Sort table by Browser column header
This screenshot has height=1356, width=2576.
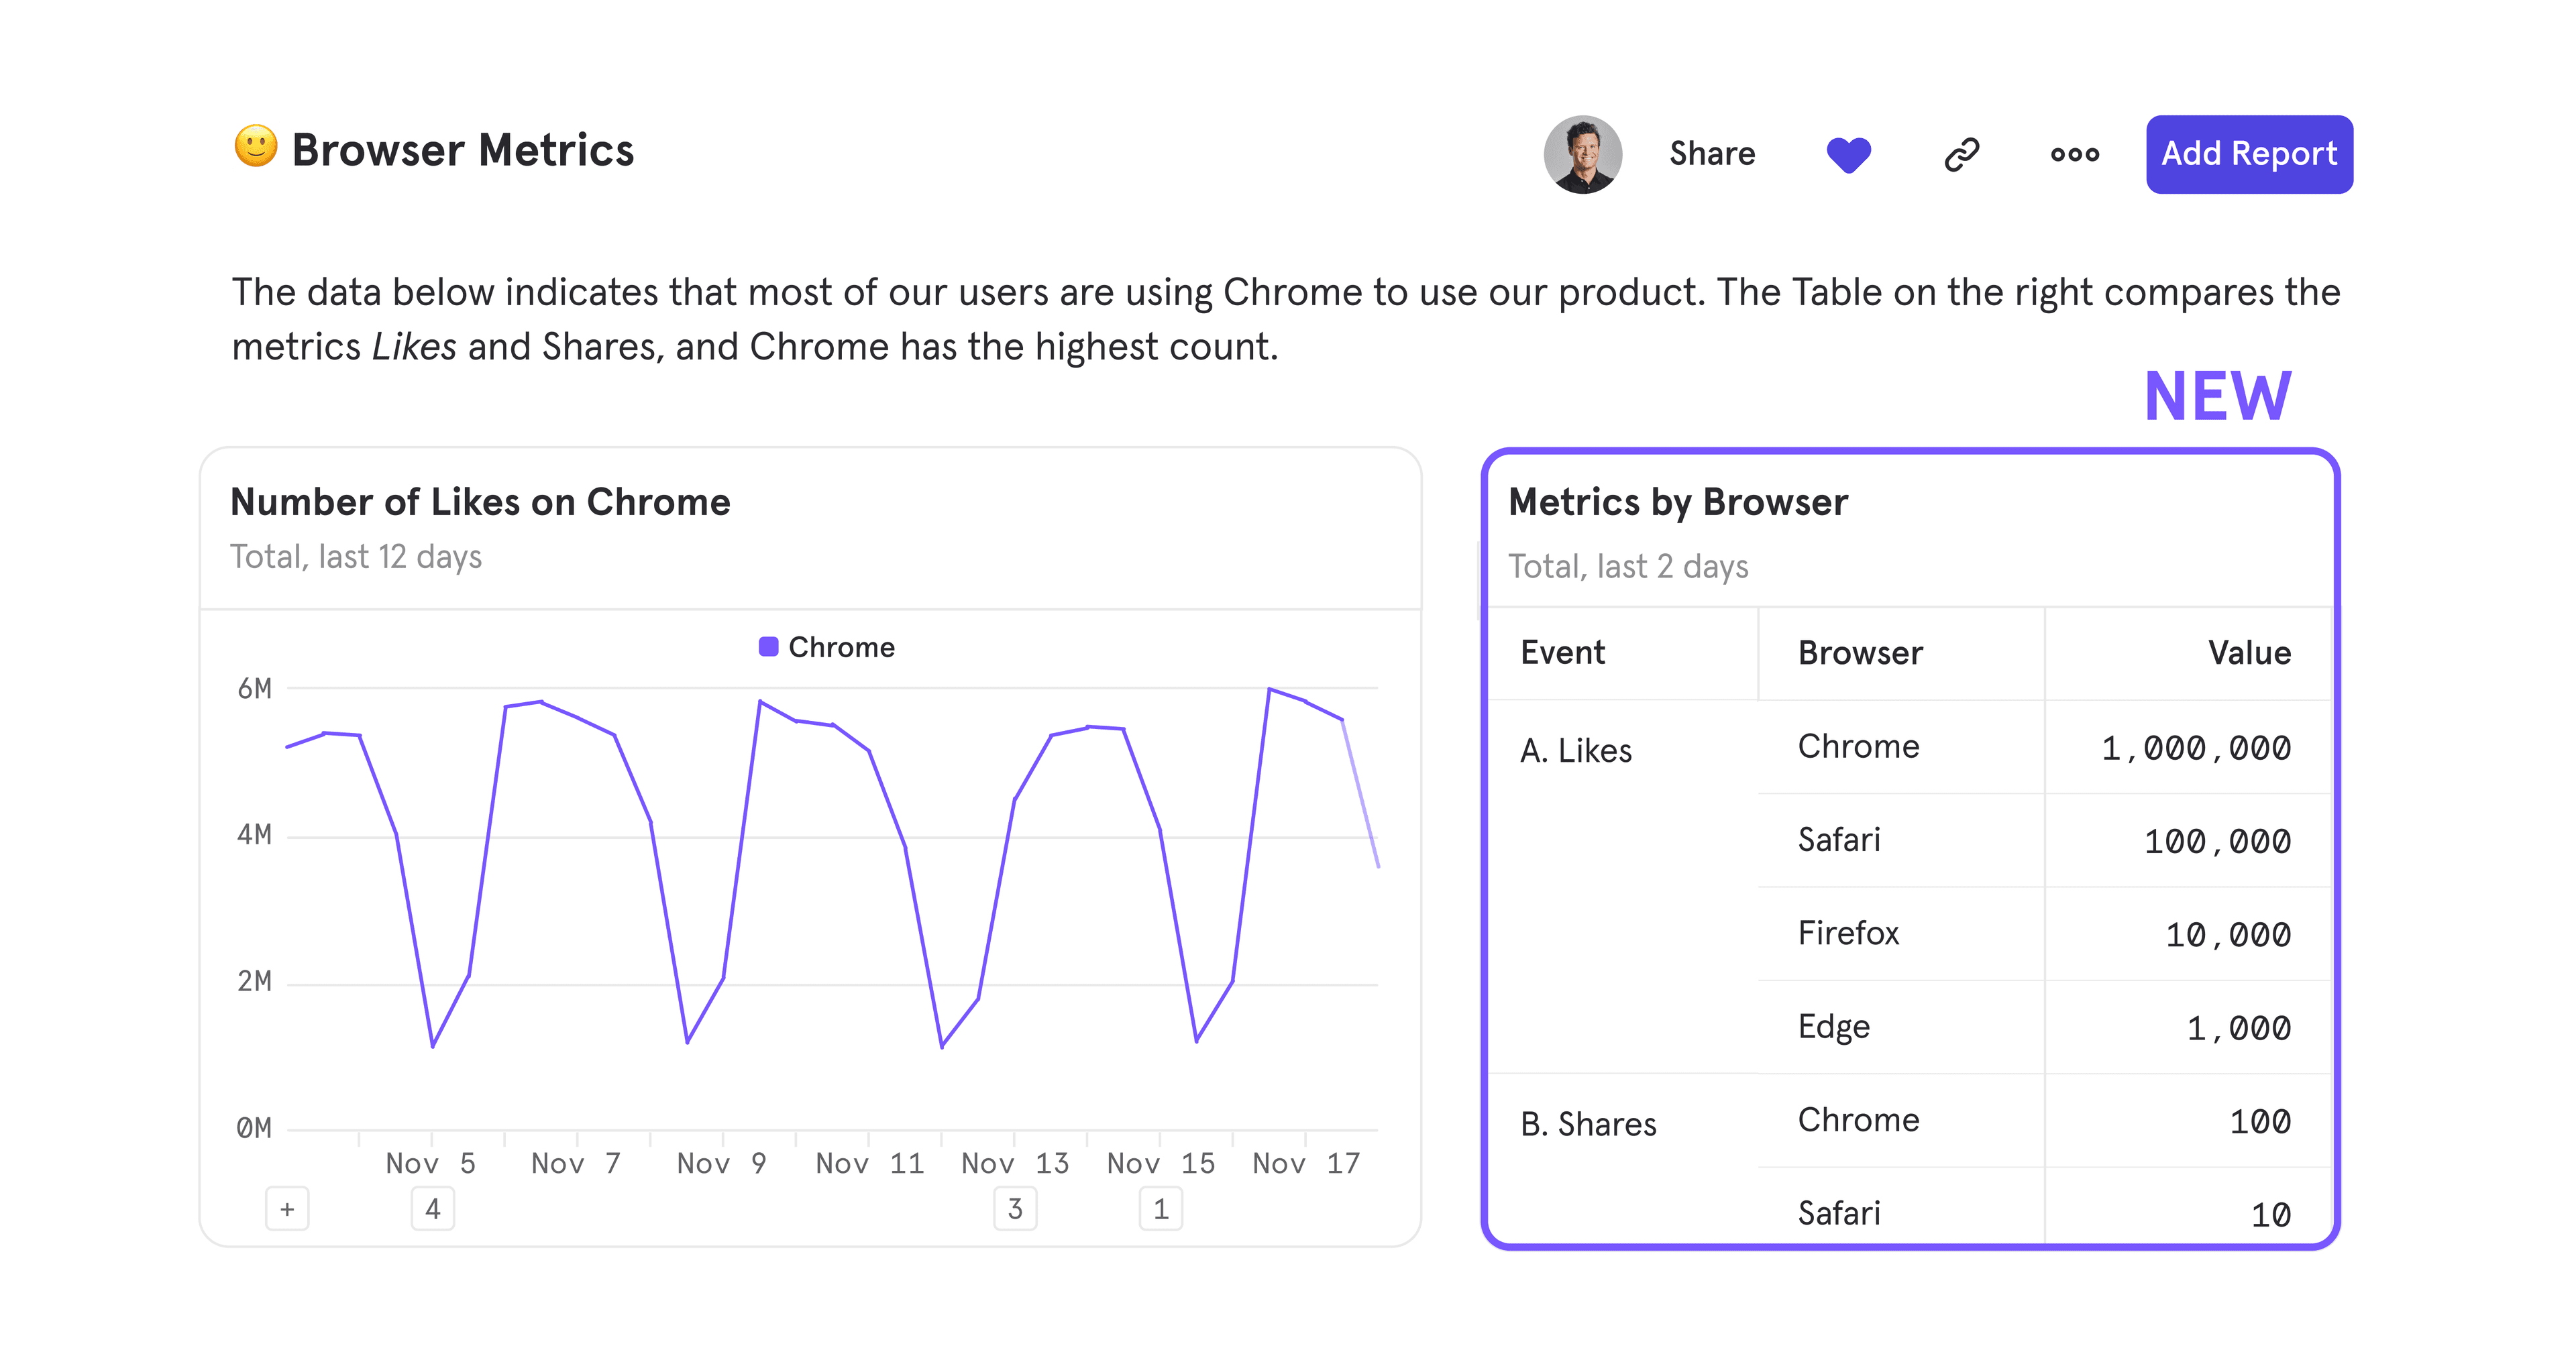1859,653
